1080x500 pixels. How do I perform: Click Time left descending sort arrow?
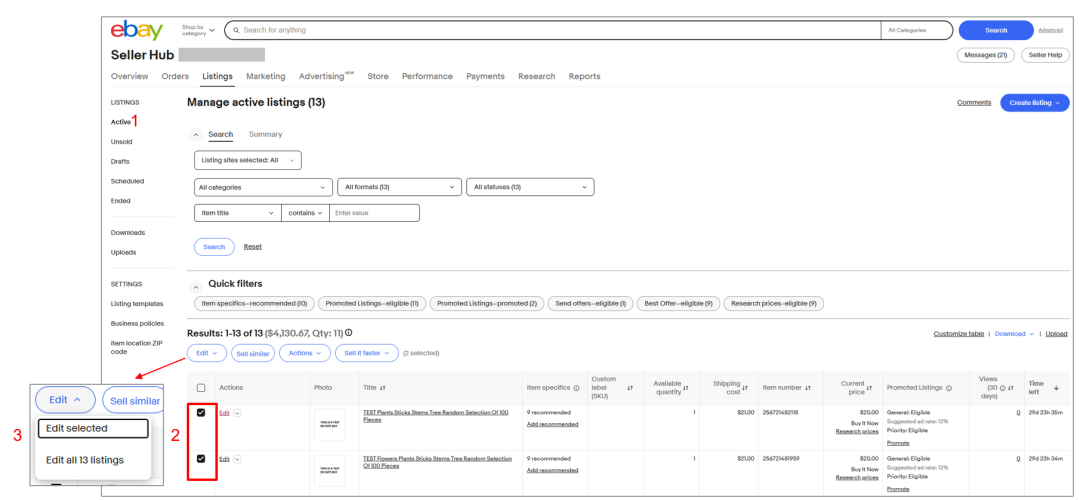pos(1056,388)
